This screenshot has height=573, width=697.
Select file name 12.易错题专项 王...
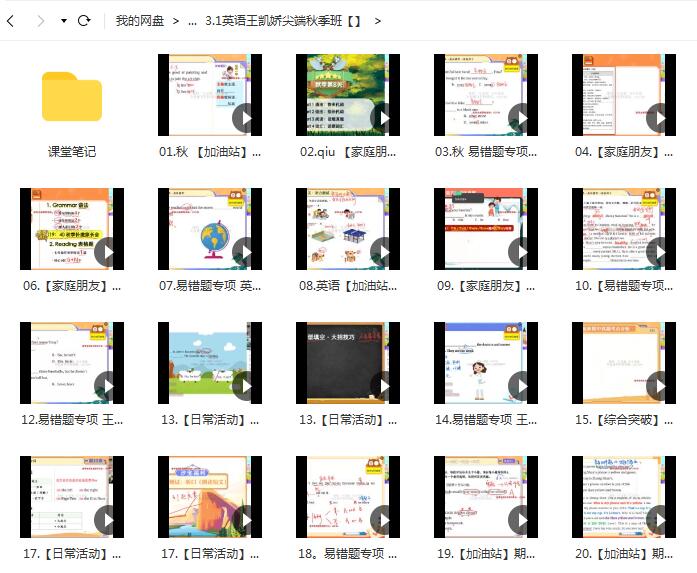pyautogui.click(x=72, y=420)
